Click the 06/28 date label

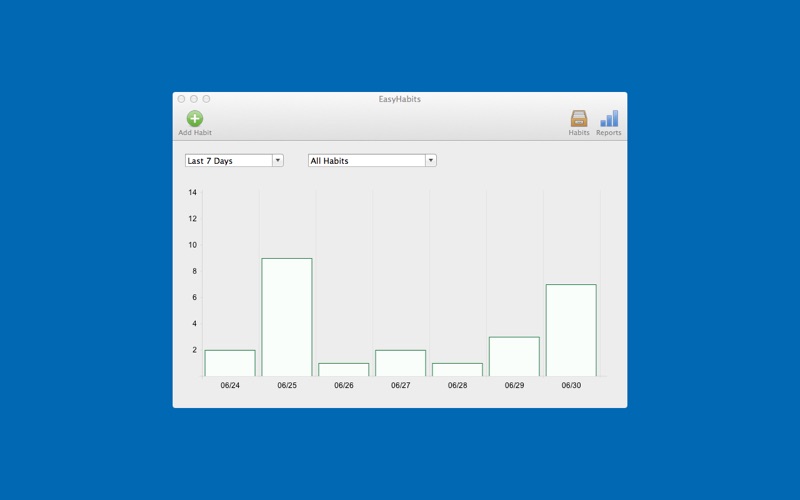click(x=458, y=385)
